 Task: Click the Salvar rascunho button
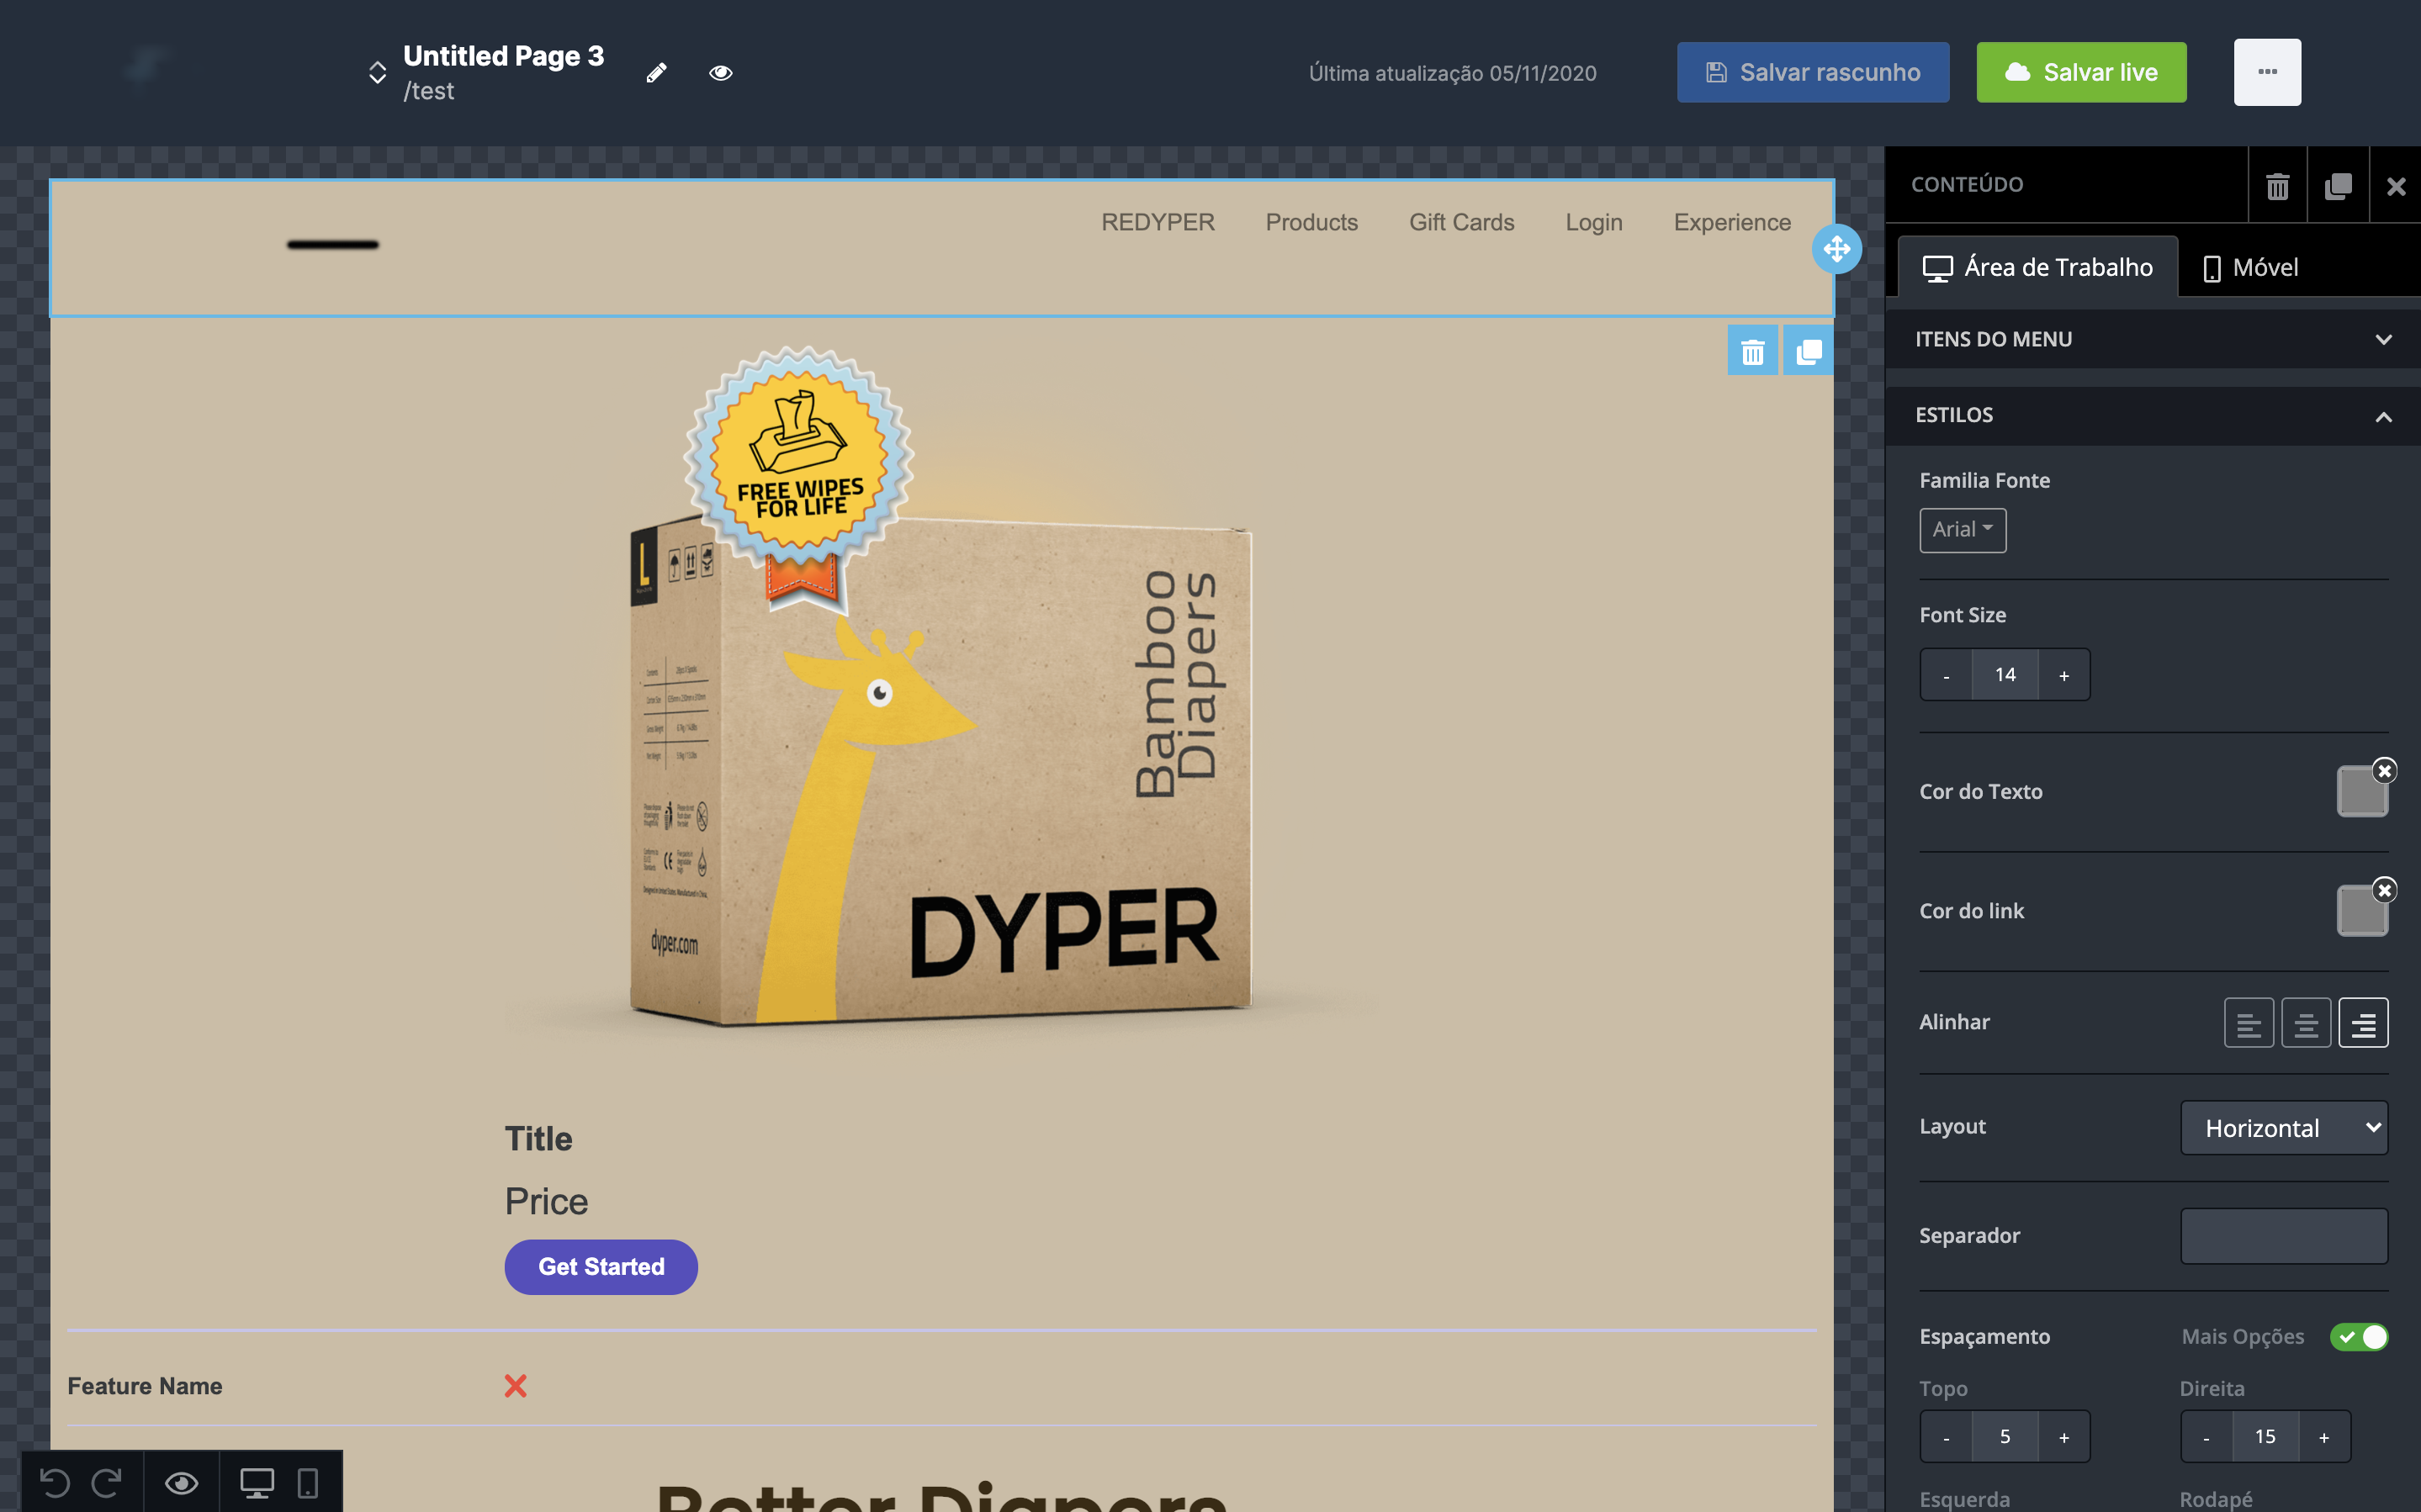click(x=1812, y=72)
